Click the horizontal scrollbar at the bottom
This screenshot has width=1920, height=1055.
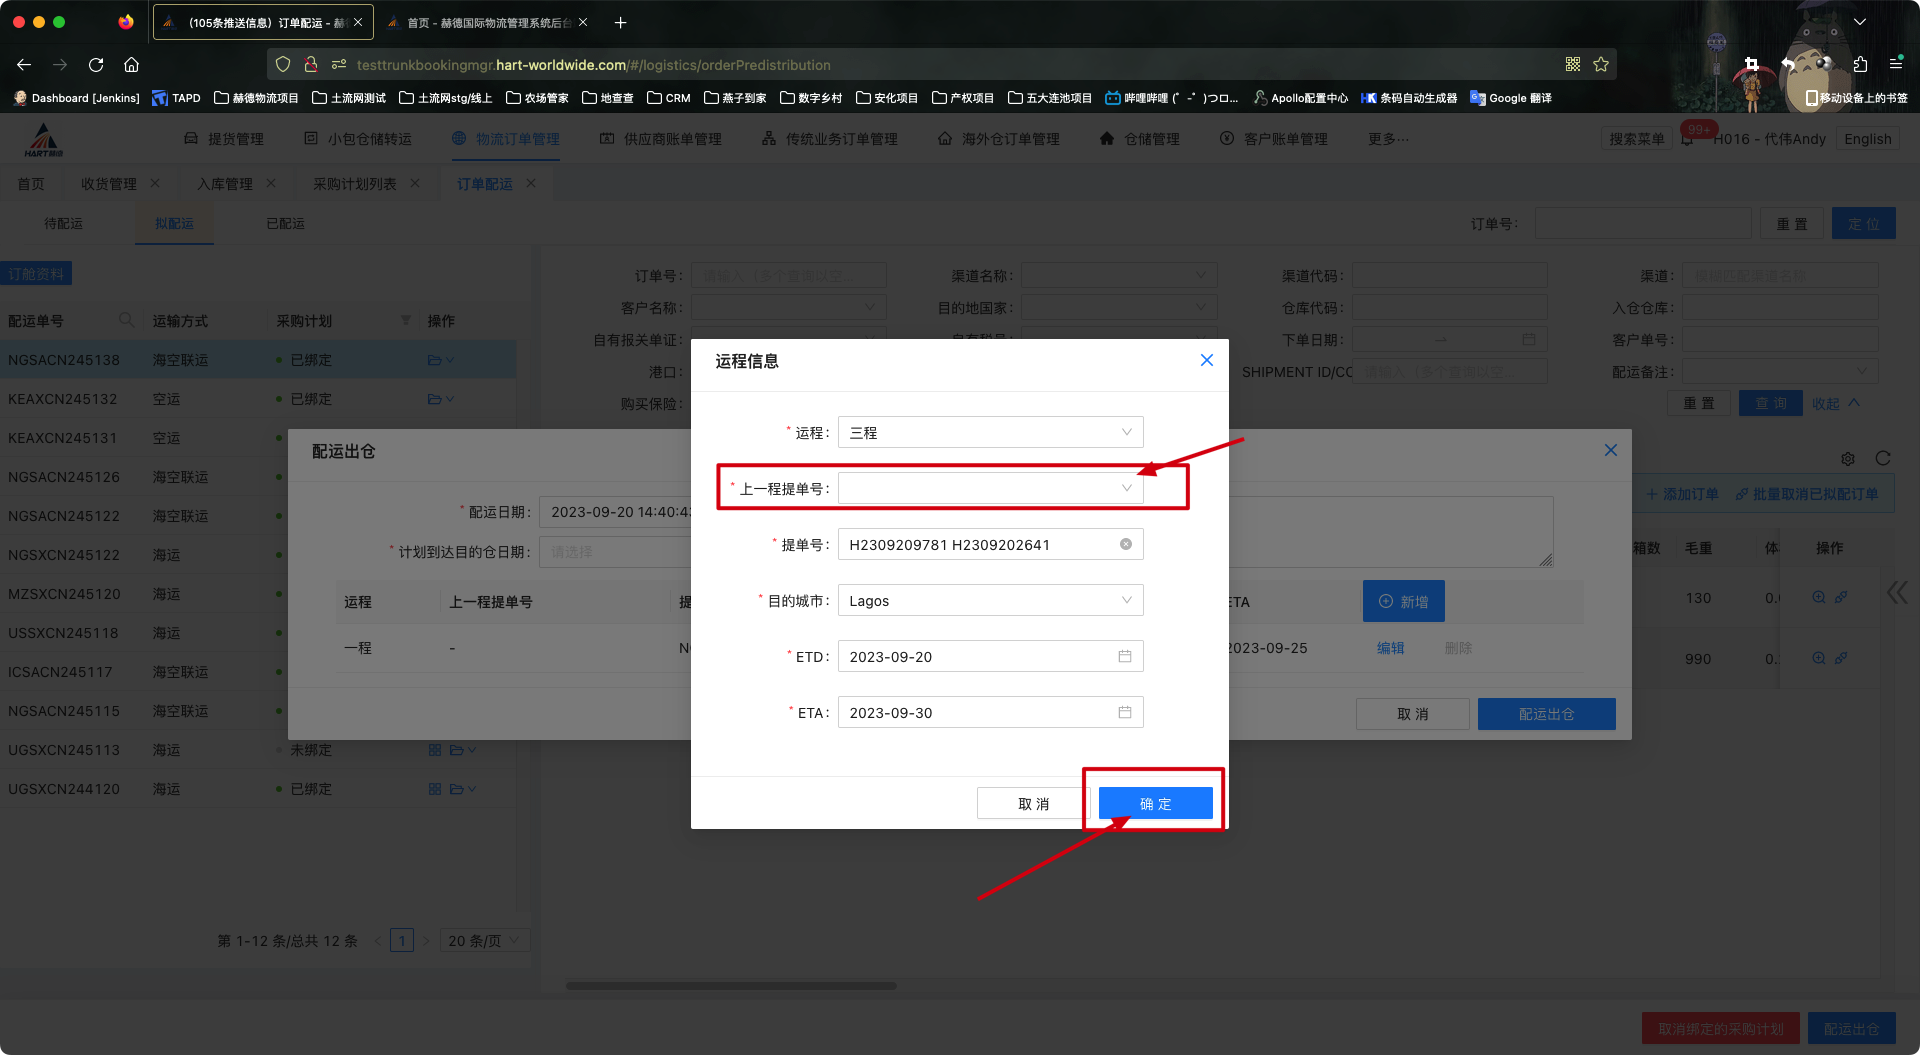(x=730, y=985)
